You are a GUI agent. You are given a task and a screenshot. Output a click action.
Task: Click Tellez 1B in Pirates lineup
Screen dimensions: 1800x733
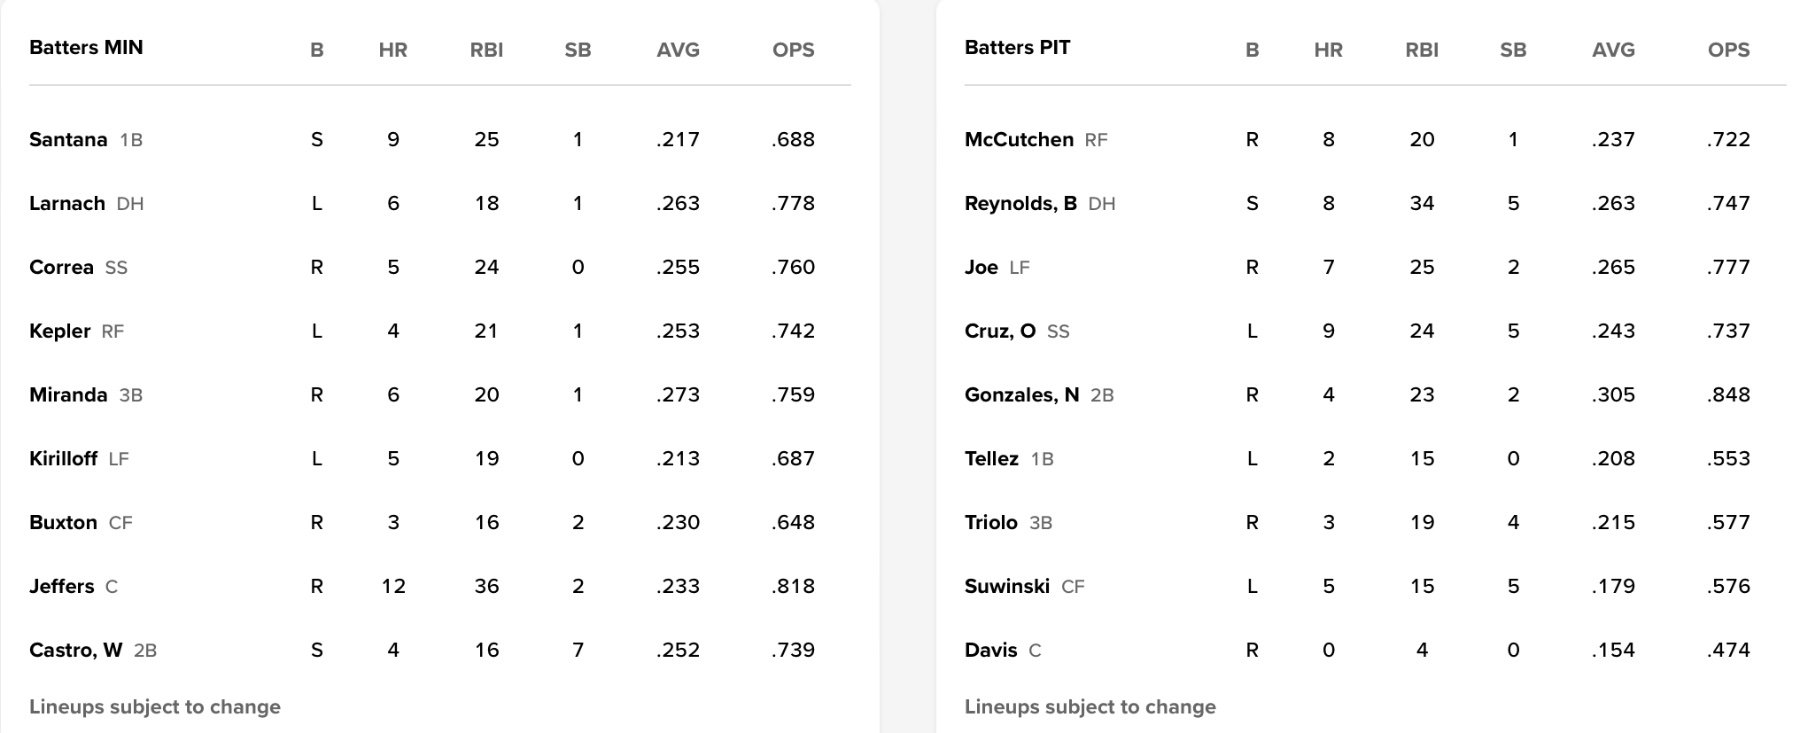coord(991,459)
